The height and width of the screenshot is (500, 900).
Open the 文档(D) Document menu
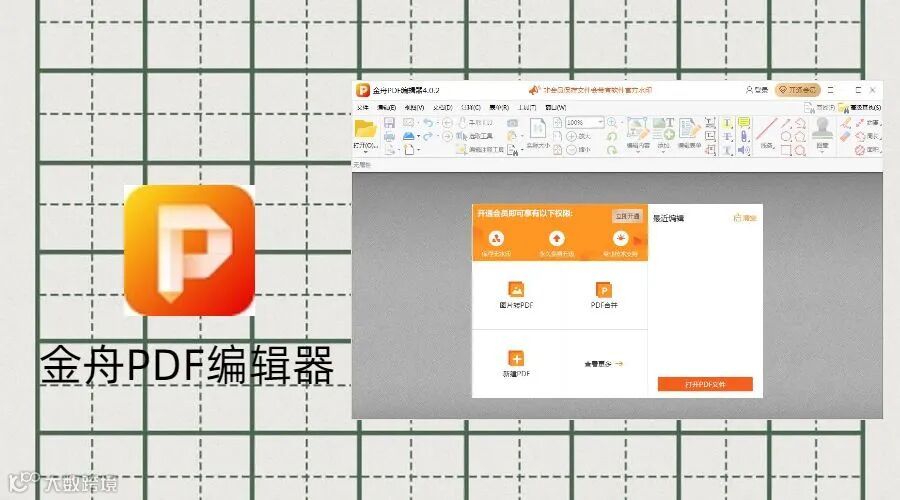point(443,107)
